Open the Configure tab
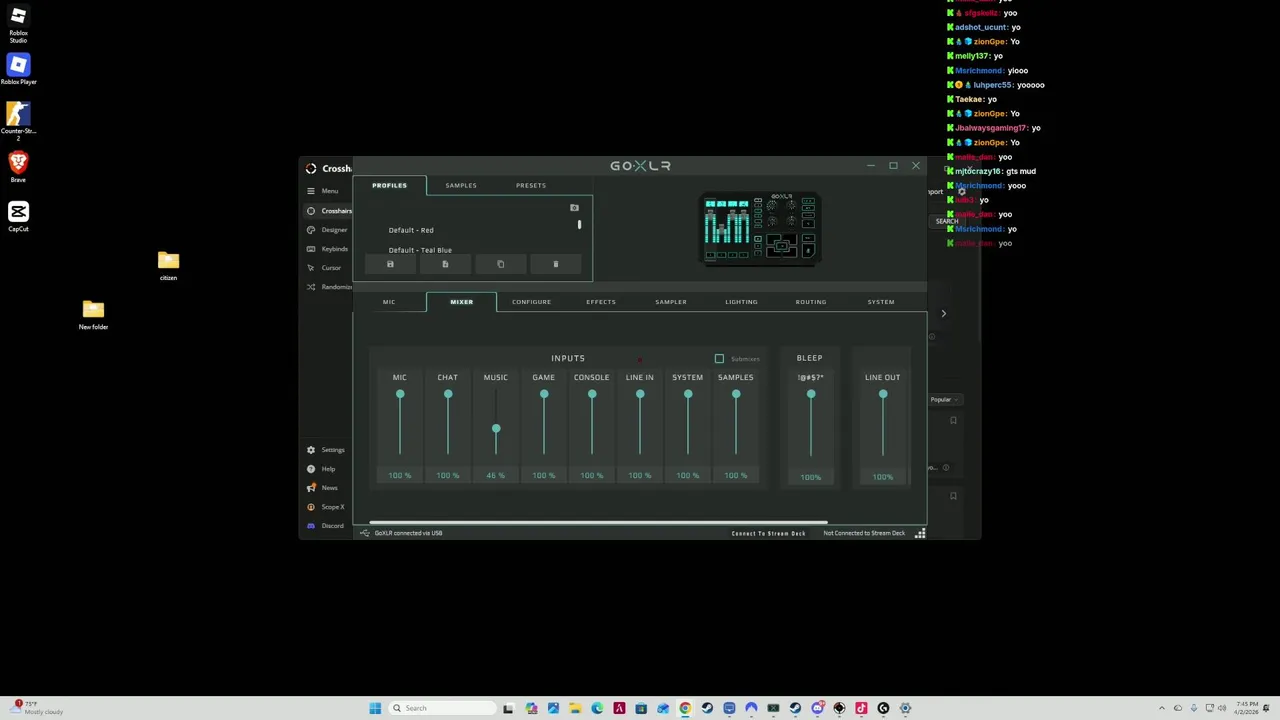1280x720 pixels. point(531,302)
